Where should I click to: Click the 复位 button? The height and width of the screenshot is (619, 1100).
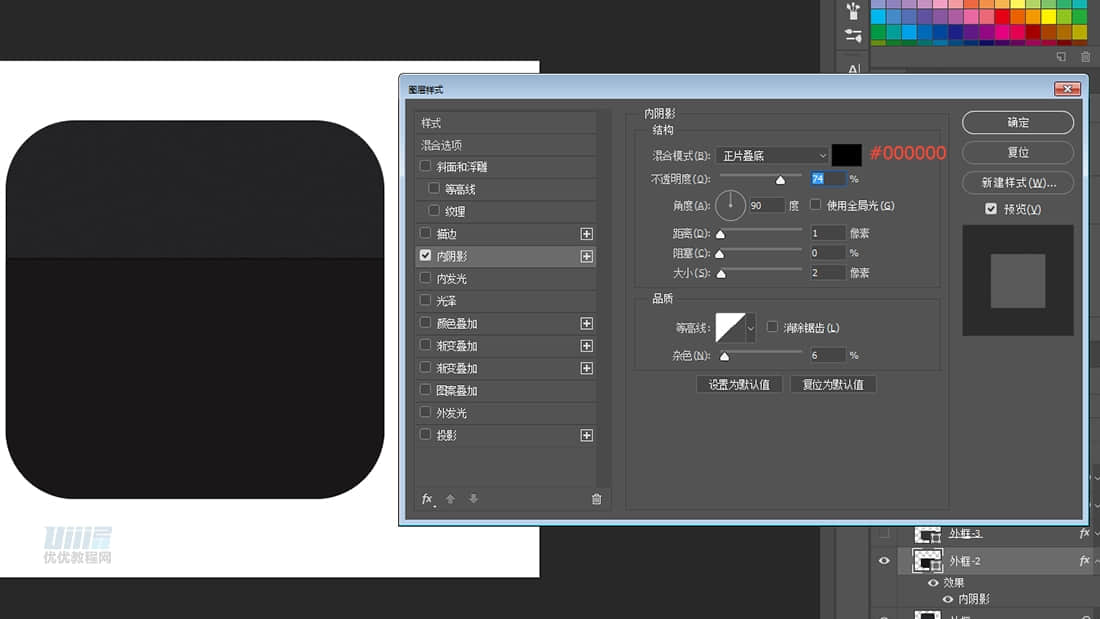click(1018, 153)
